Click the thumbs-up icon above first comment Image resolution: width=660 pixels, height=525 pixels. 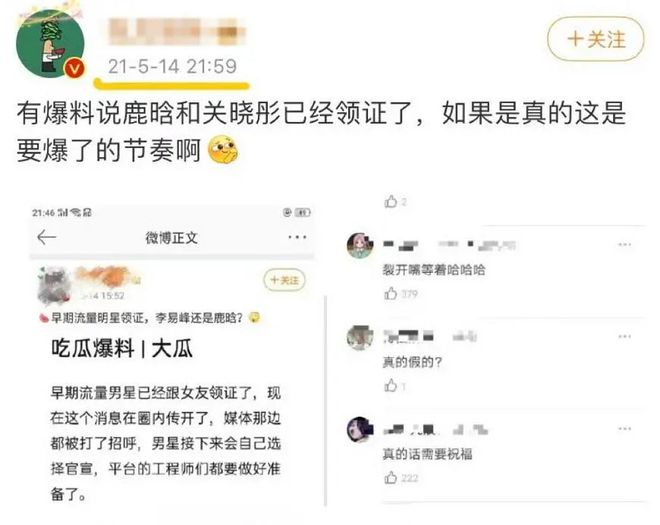click(x=391, y=202)
